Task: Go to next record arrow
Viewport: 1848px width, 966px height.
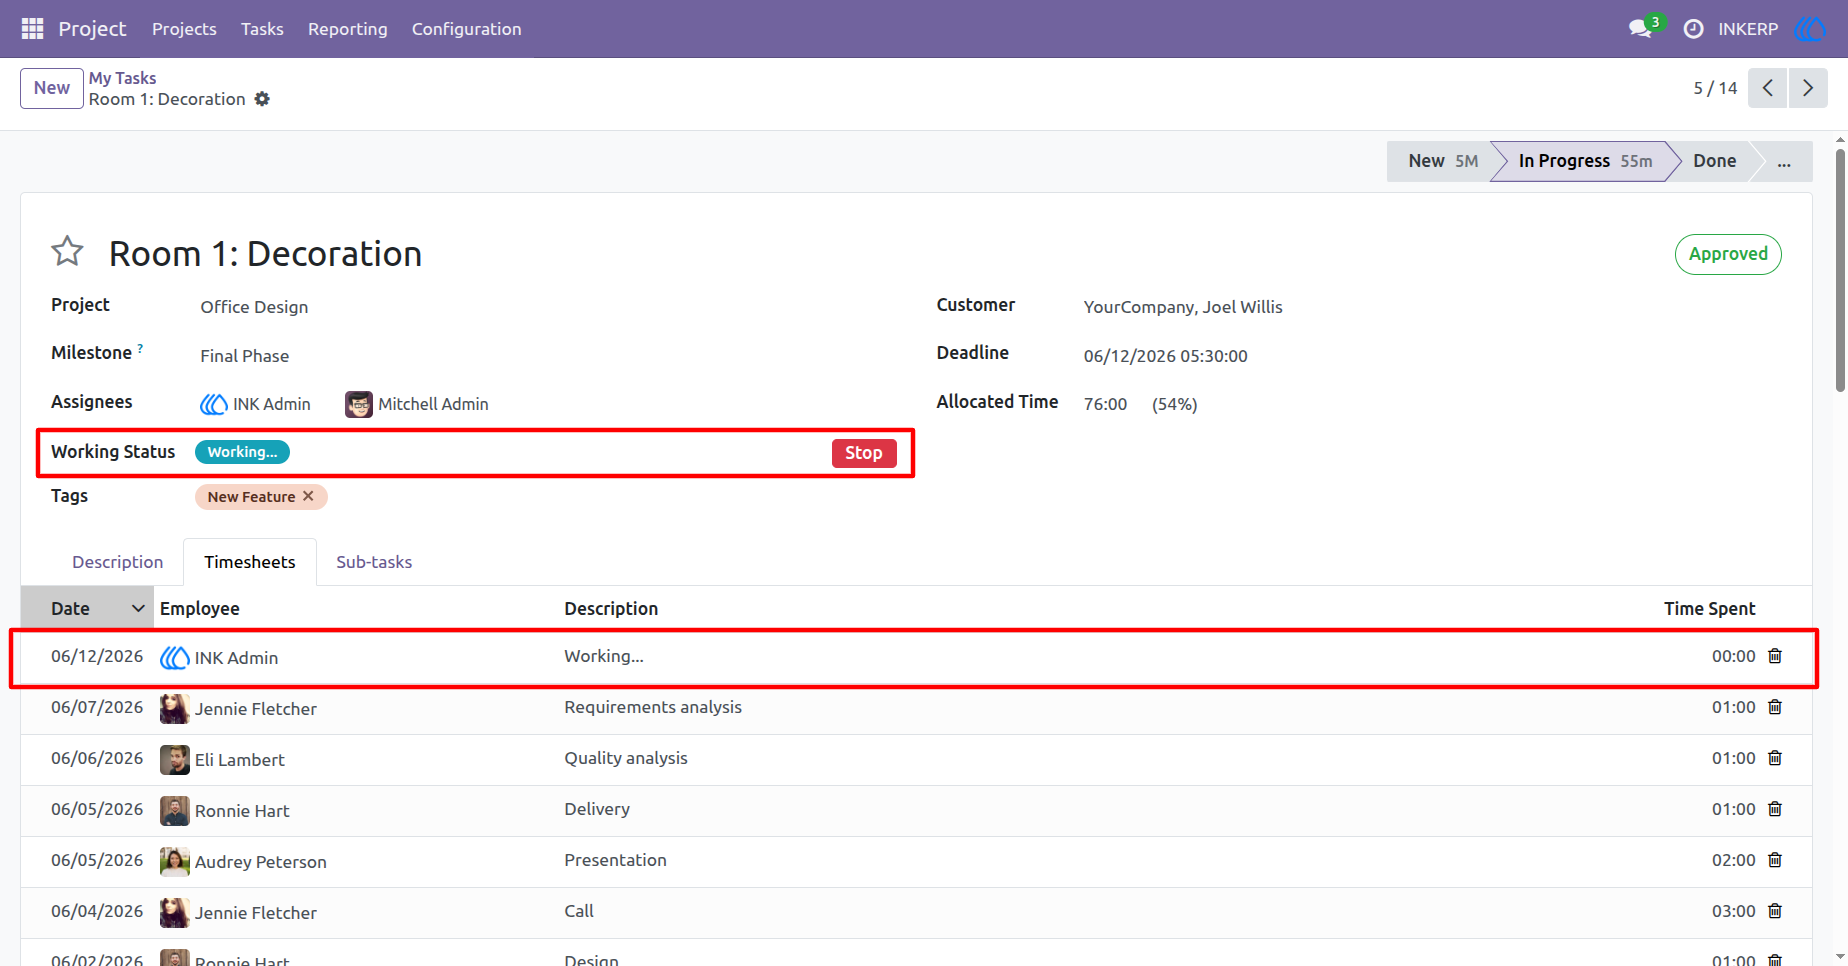Action: 1808,88
